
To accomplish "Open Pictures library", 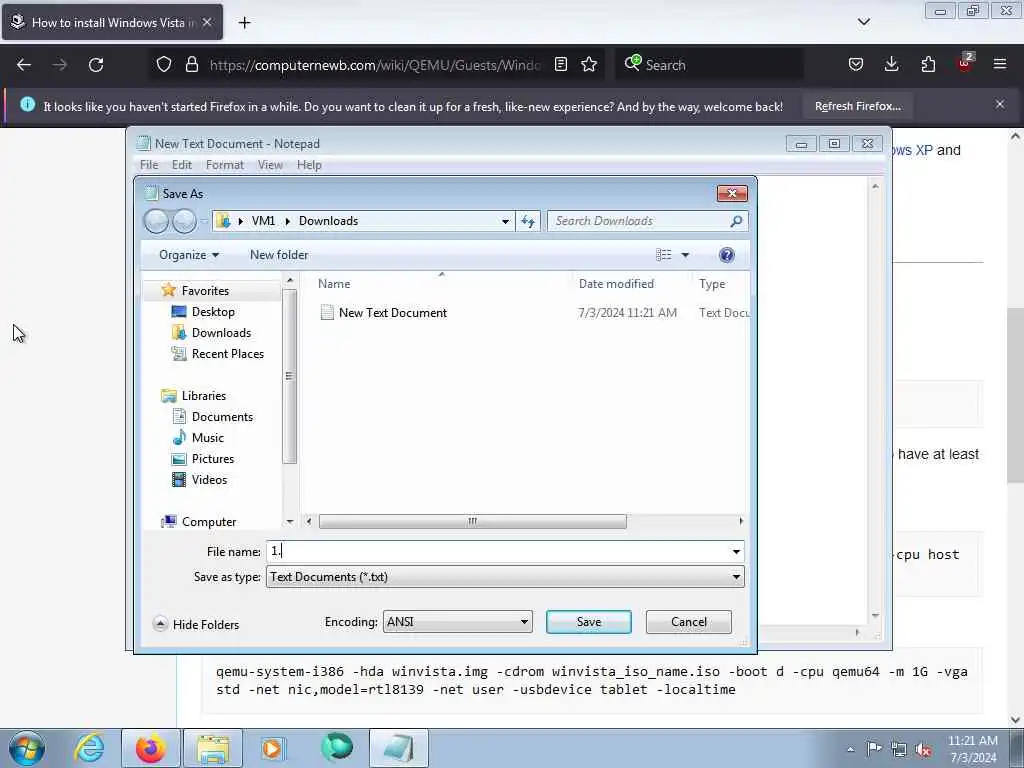I will coord(213,458).
